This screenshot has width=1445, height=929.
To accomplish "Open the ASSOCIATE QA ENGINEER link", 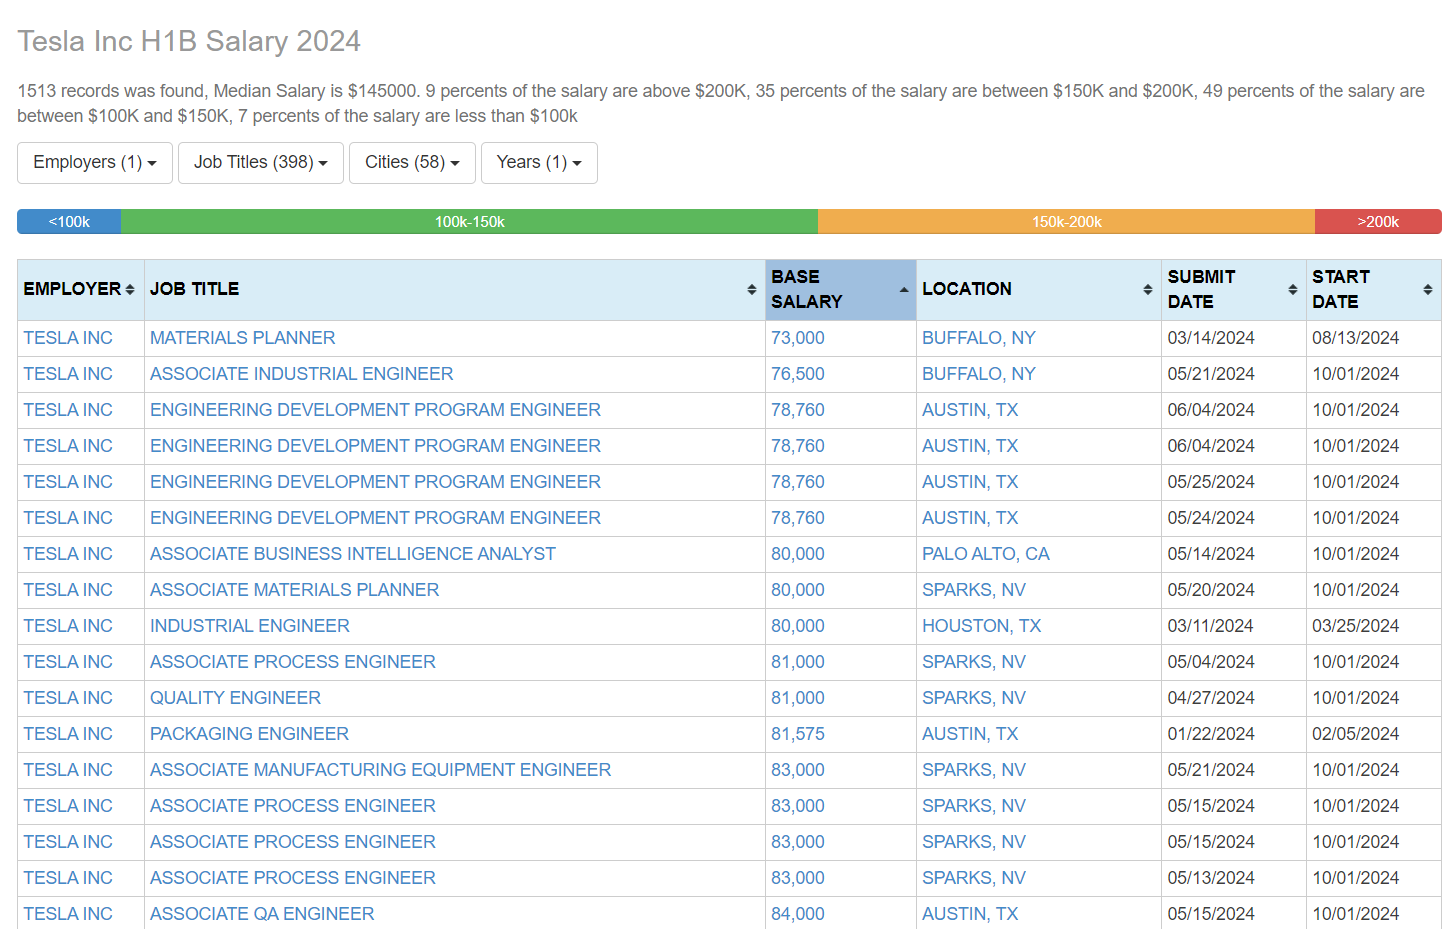I will (262, 914).
